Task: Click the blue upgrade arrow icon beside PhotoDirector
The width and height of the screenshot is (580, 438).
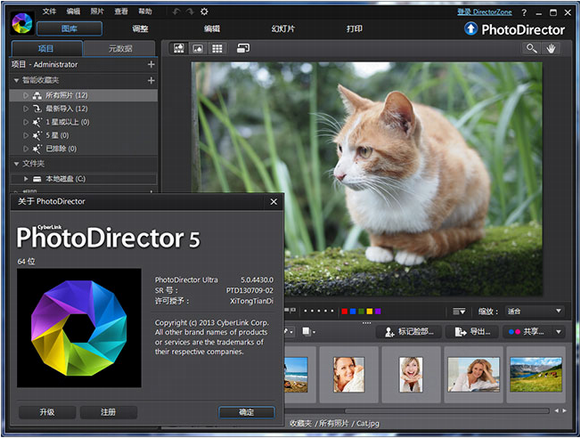Action: click(471, 28)
